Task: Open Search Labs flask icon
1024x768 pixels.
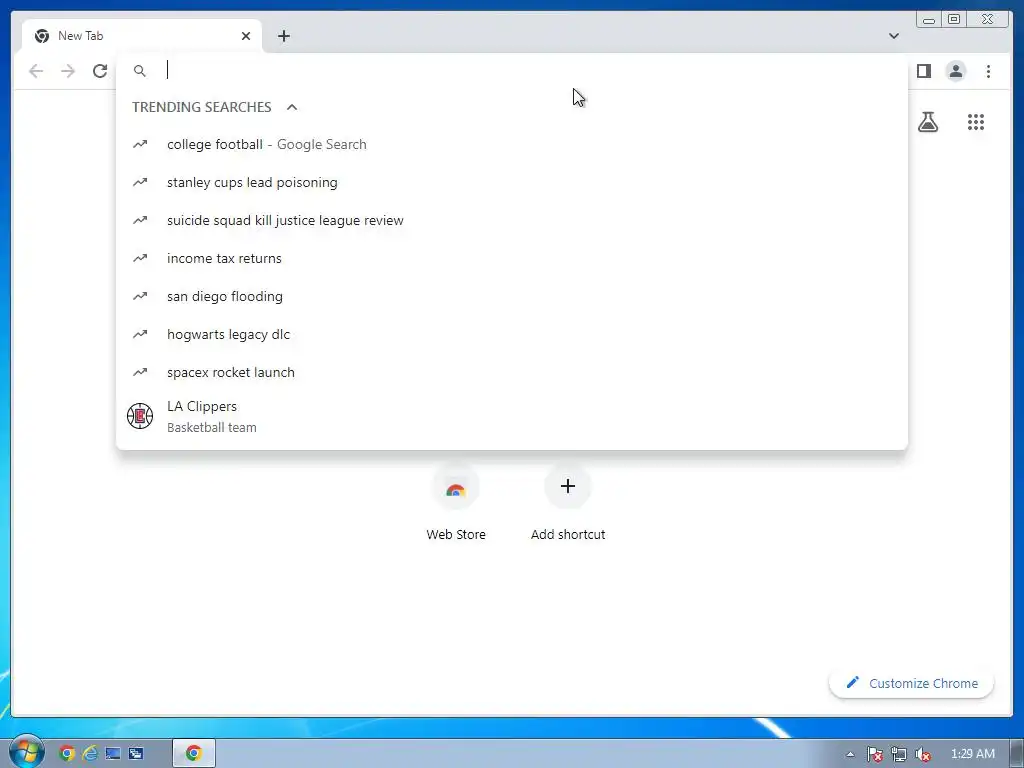Action: 927,122
